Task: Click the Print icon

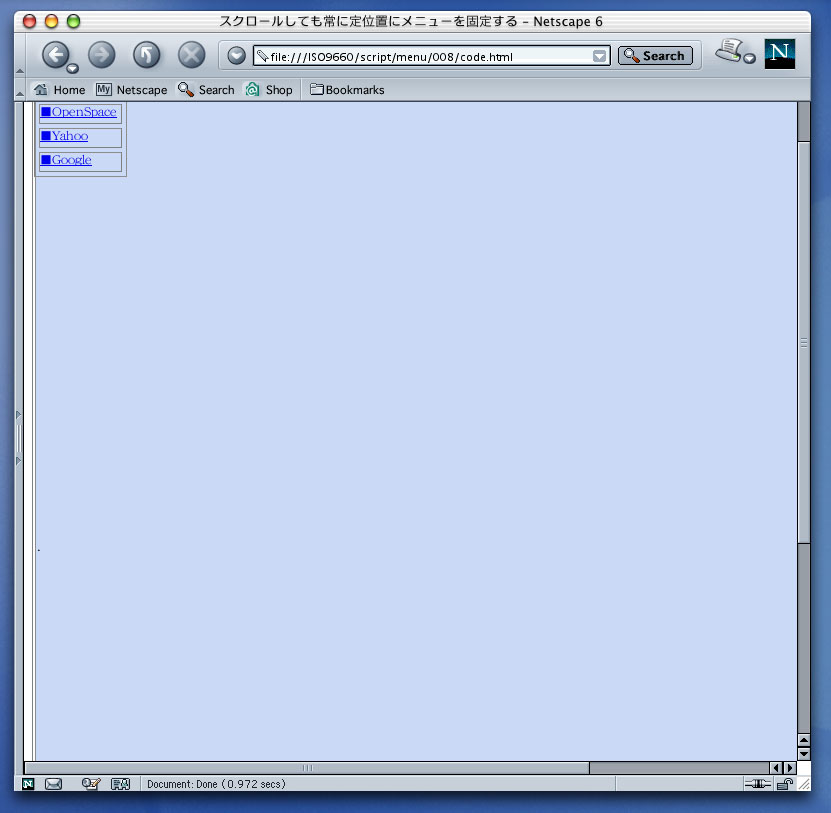Action: [729, 50]
